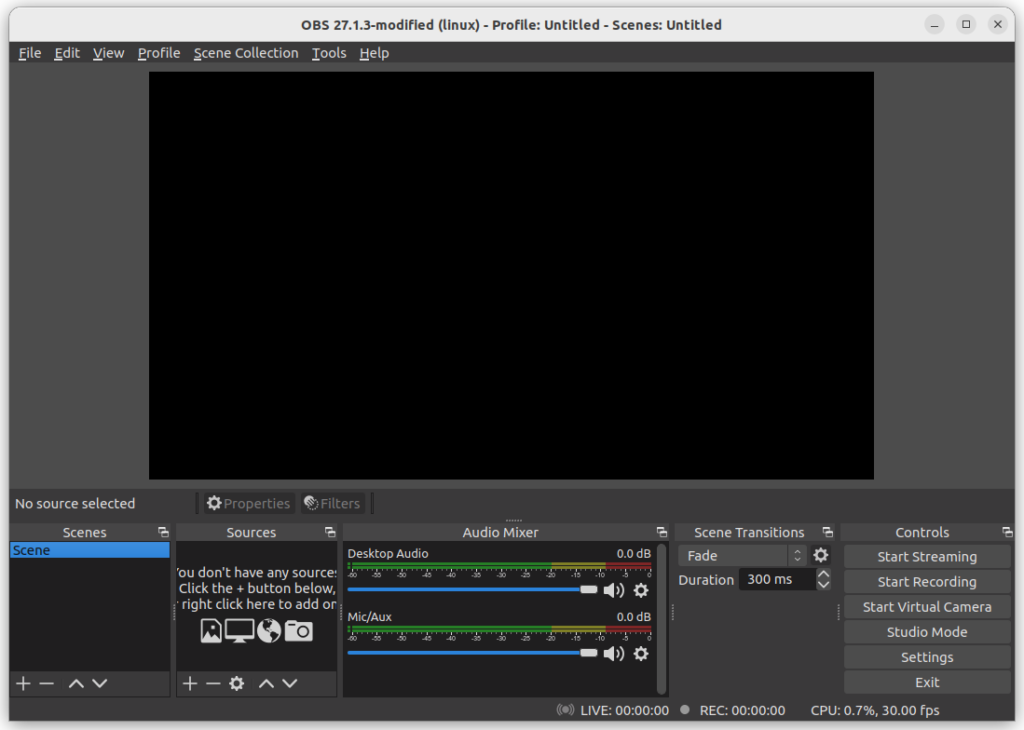Click the Scene Transitions panel detach icon
The width and height of the screenshot is (1024, 730).
827,532
